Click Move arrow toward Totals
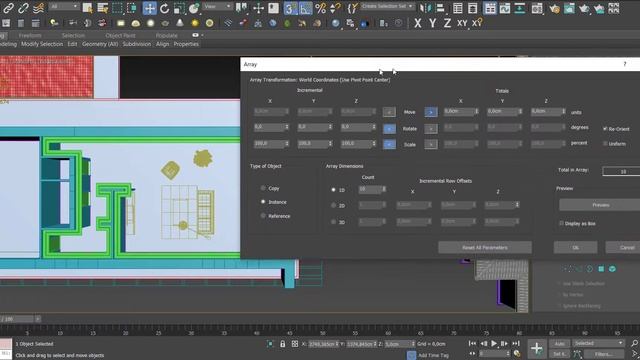This screenshot has width=640, height=360. (x=431, y=112)
